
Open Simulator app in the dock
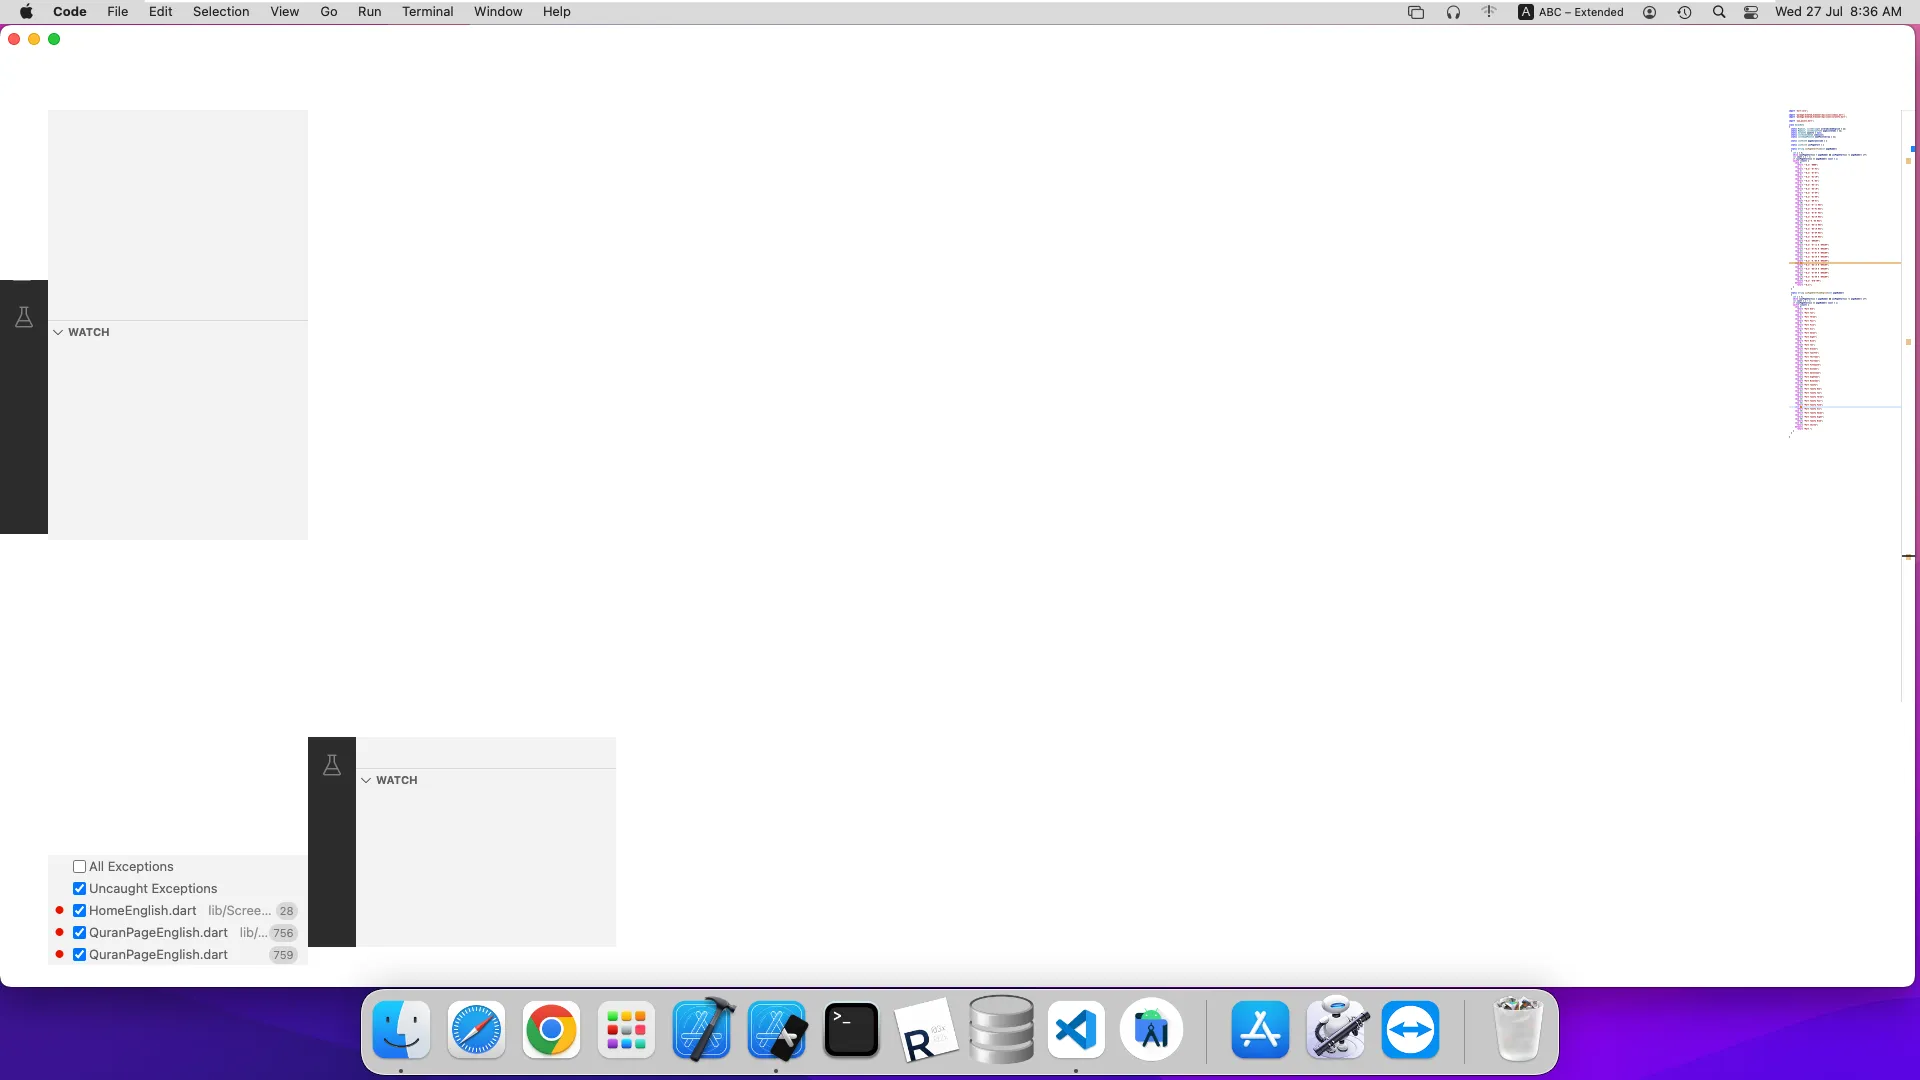[x=777, y=1030]
